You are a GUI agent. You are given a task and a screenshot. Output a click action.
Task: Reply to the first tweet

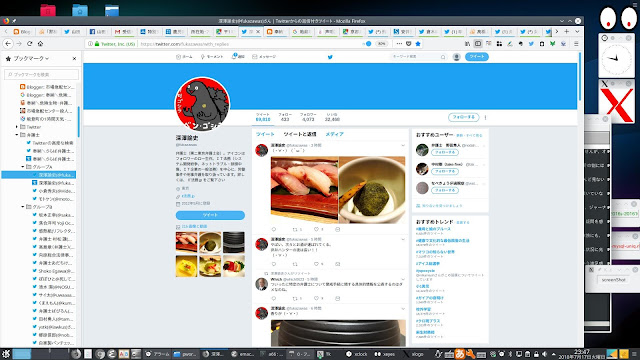pyautogui.click(x=274, y=229)
